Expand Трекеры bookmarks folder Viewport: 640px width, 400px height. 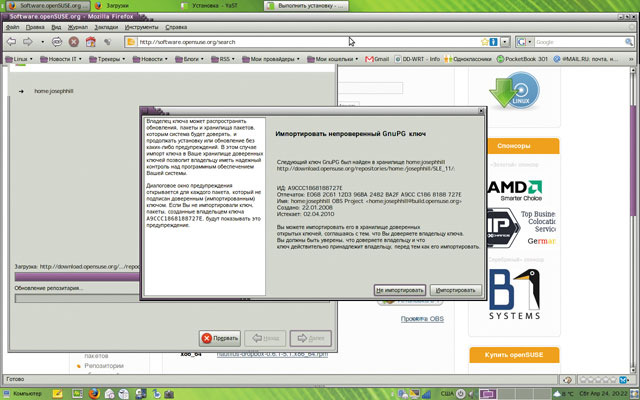tap(107, 59)
